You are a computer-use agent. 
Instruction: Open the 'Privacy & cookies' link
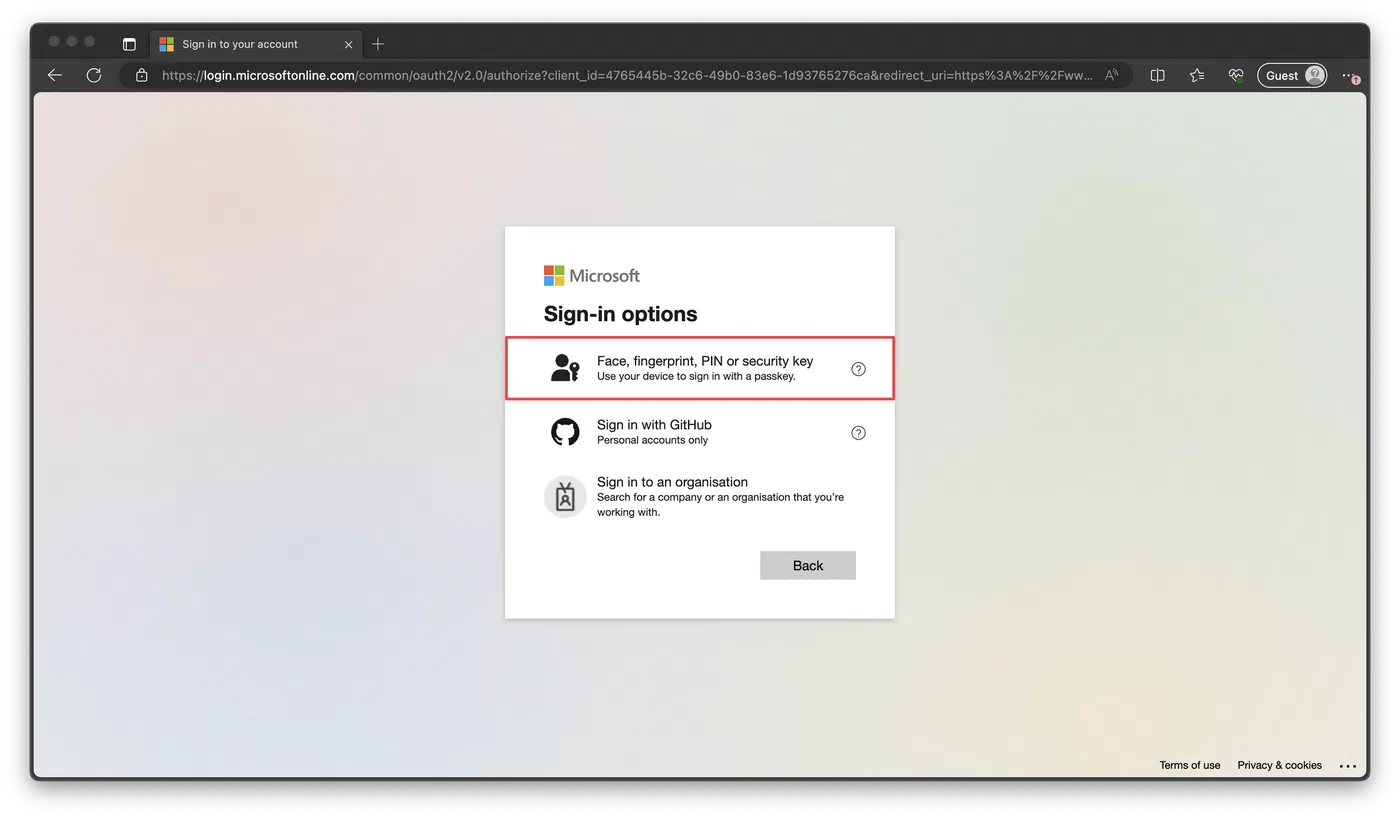(1280, 765)
